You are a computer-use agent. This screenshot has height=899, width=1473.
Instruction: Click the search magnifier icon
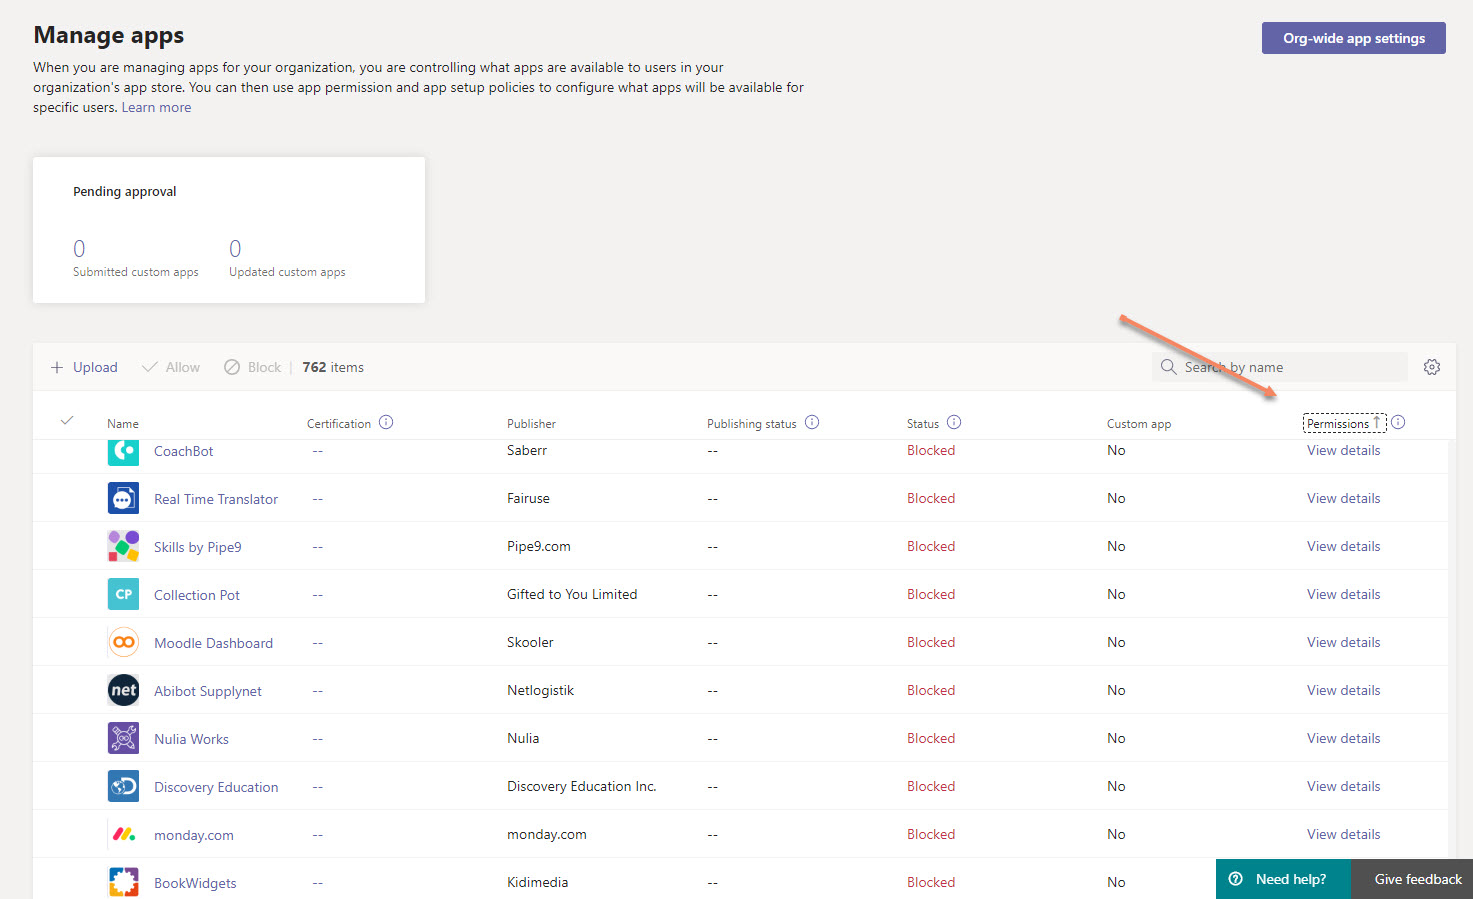pyautogui.click(x=1168, y=367)
